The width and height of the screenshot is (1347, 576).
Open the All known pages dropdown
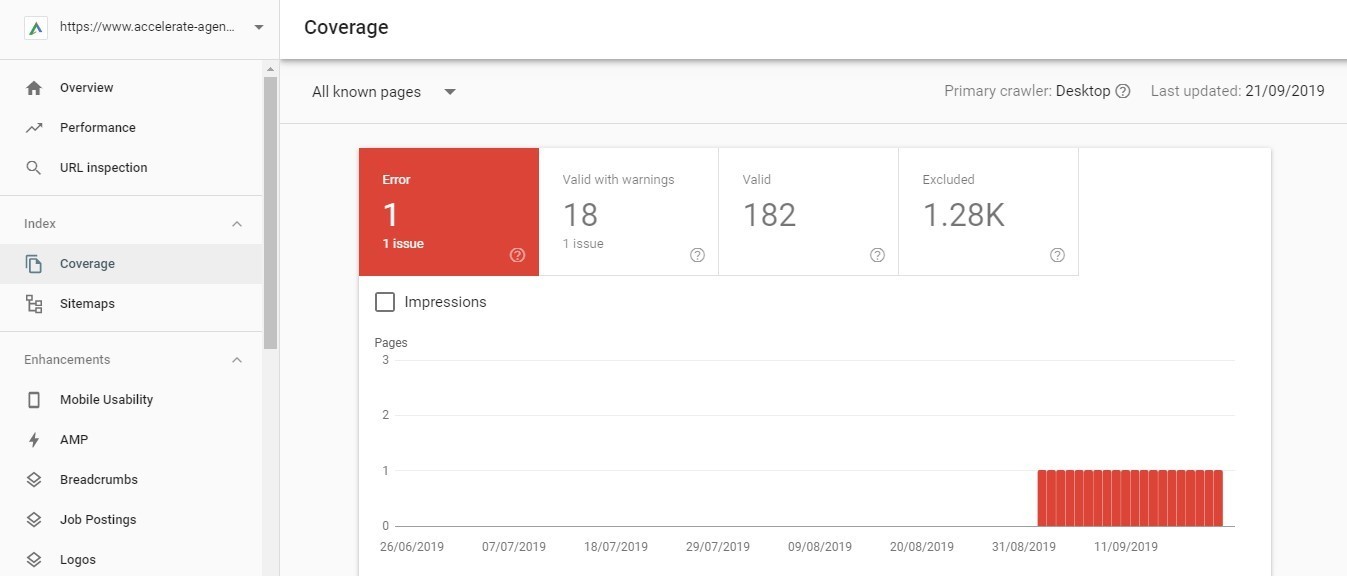[384, 92]
